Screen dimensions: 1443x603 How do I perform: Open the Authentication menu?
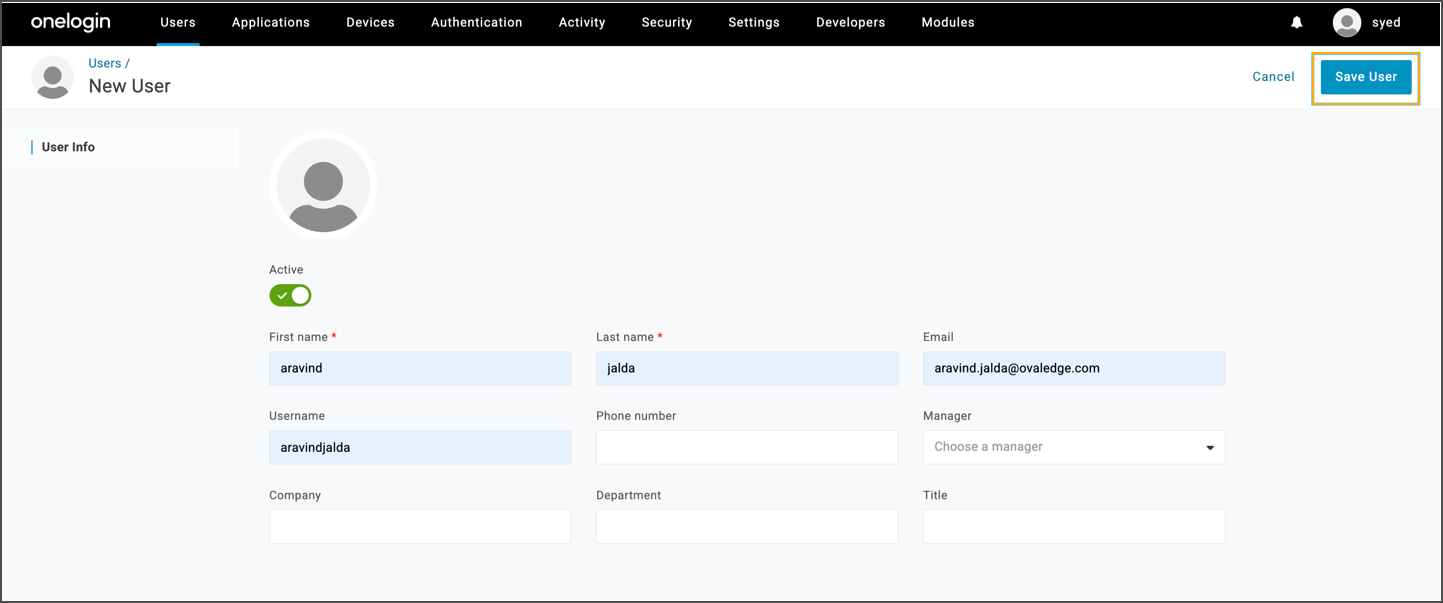[476, 22]
